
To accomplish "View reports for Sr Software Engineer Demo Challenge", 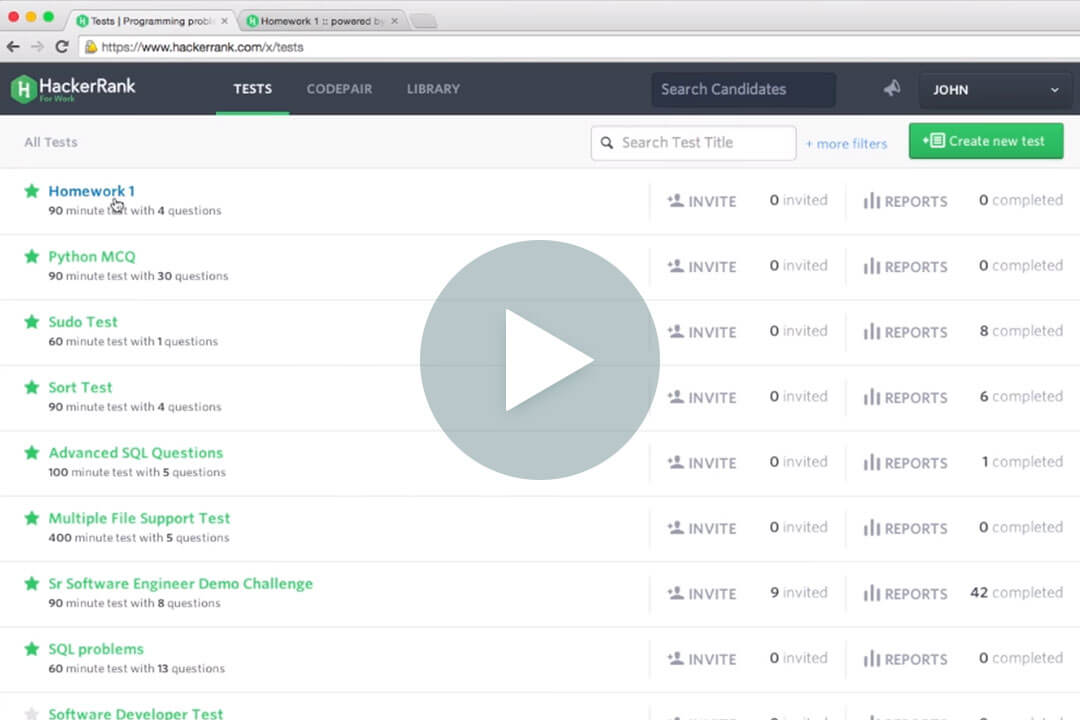I will [905, 594].
